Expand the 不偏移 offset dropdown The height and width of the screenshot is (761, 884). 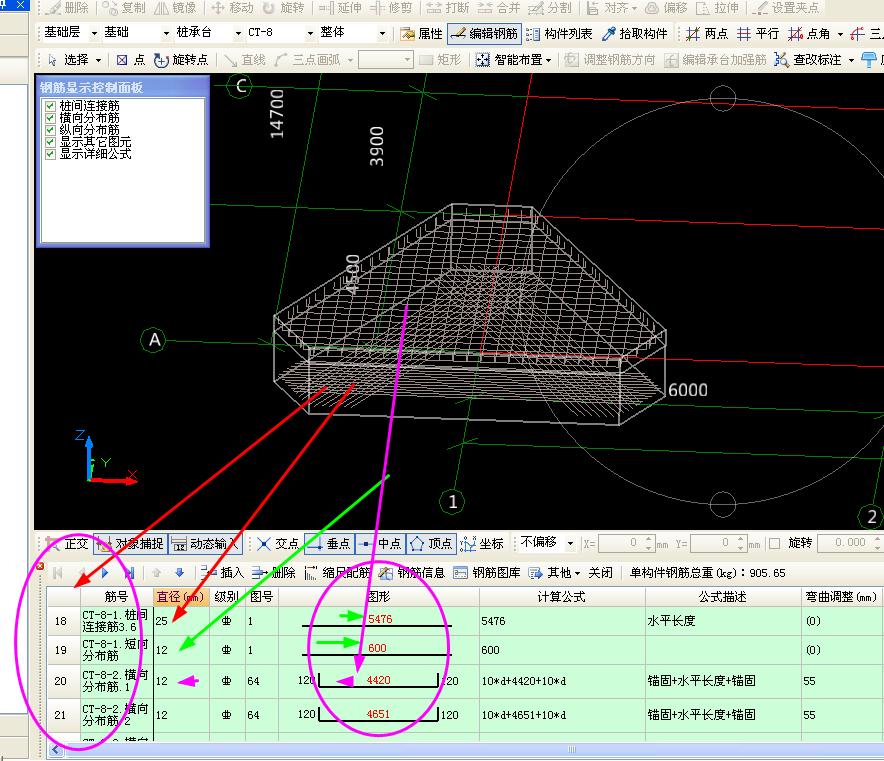570,543
